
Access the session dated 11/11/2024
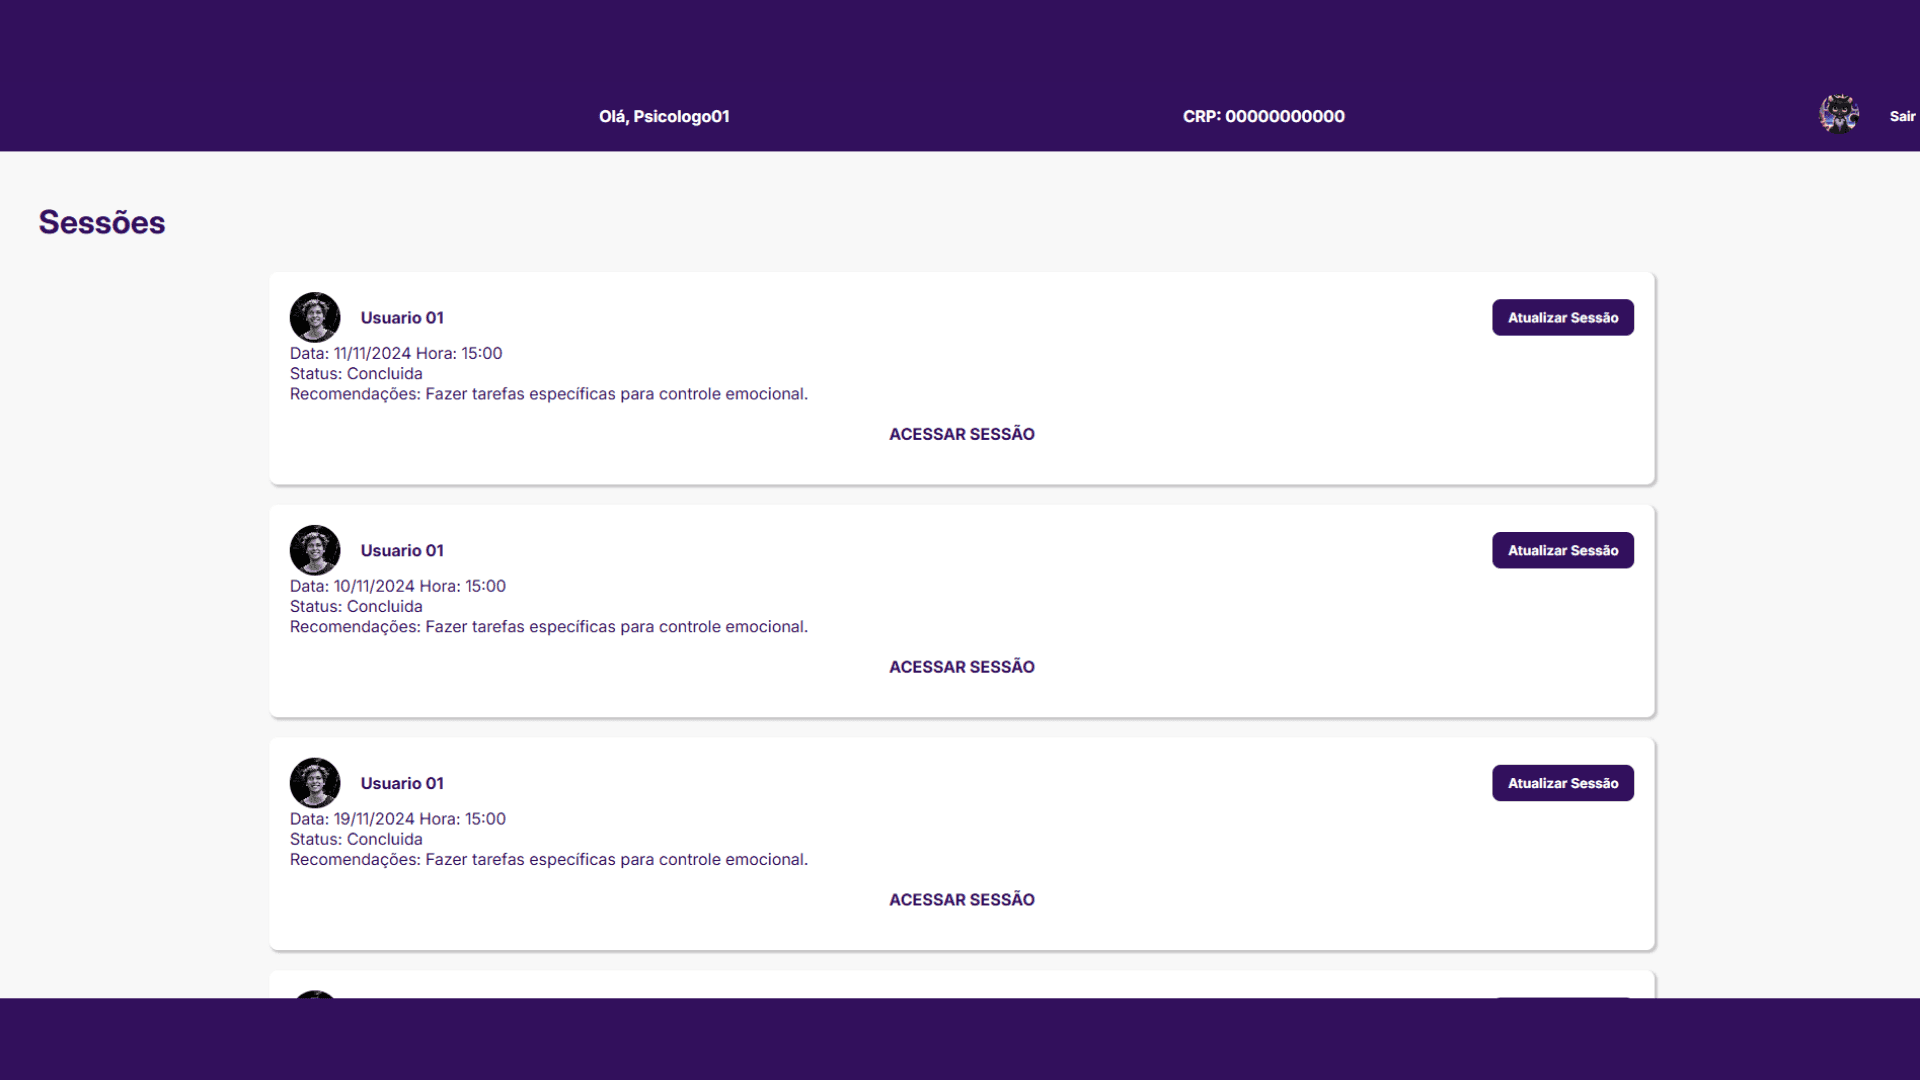coord(962,434)
